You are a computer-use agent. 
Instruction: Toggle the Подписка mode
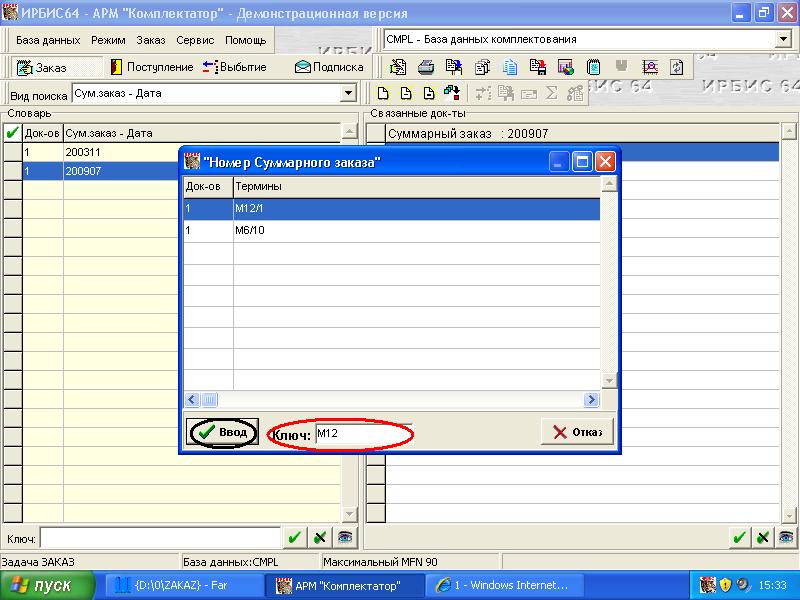pyautogui.click(x=329, y=67)
